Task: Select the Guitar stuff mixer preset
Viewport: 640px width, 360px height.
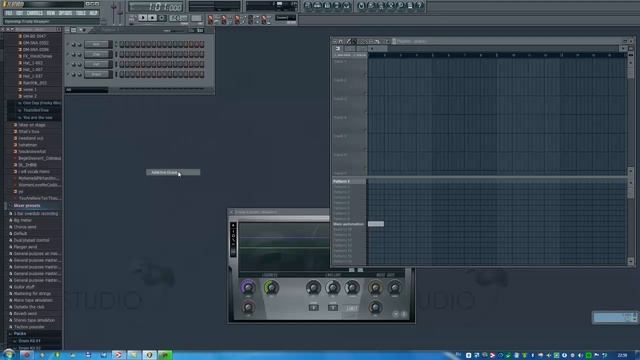Action: coord(24,287)
